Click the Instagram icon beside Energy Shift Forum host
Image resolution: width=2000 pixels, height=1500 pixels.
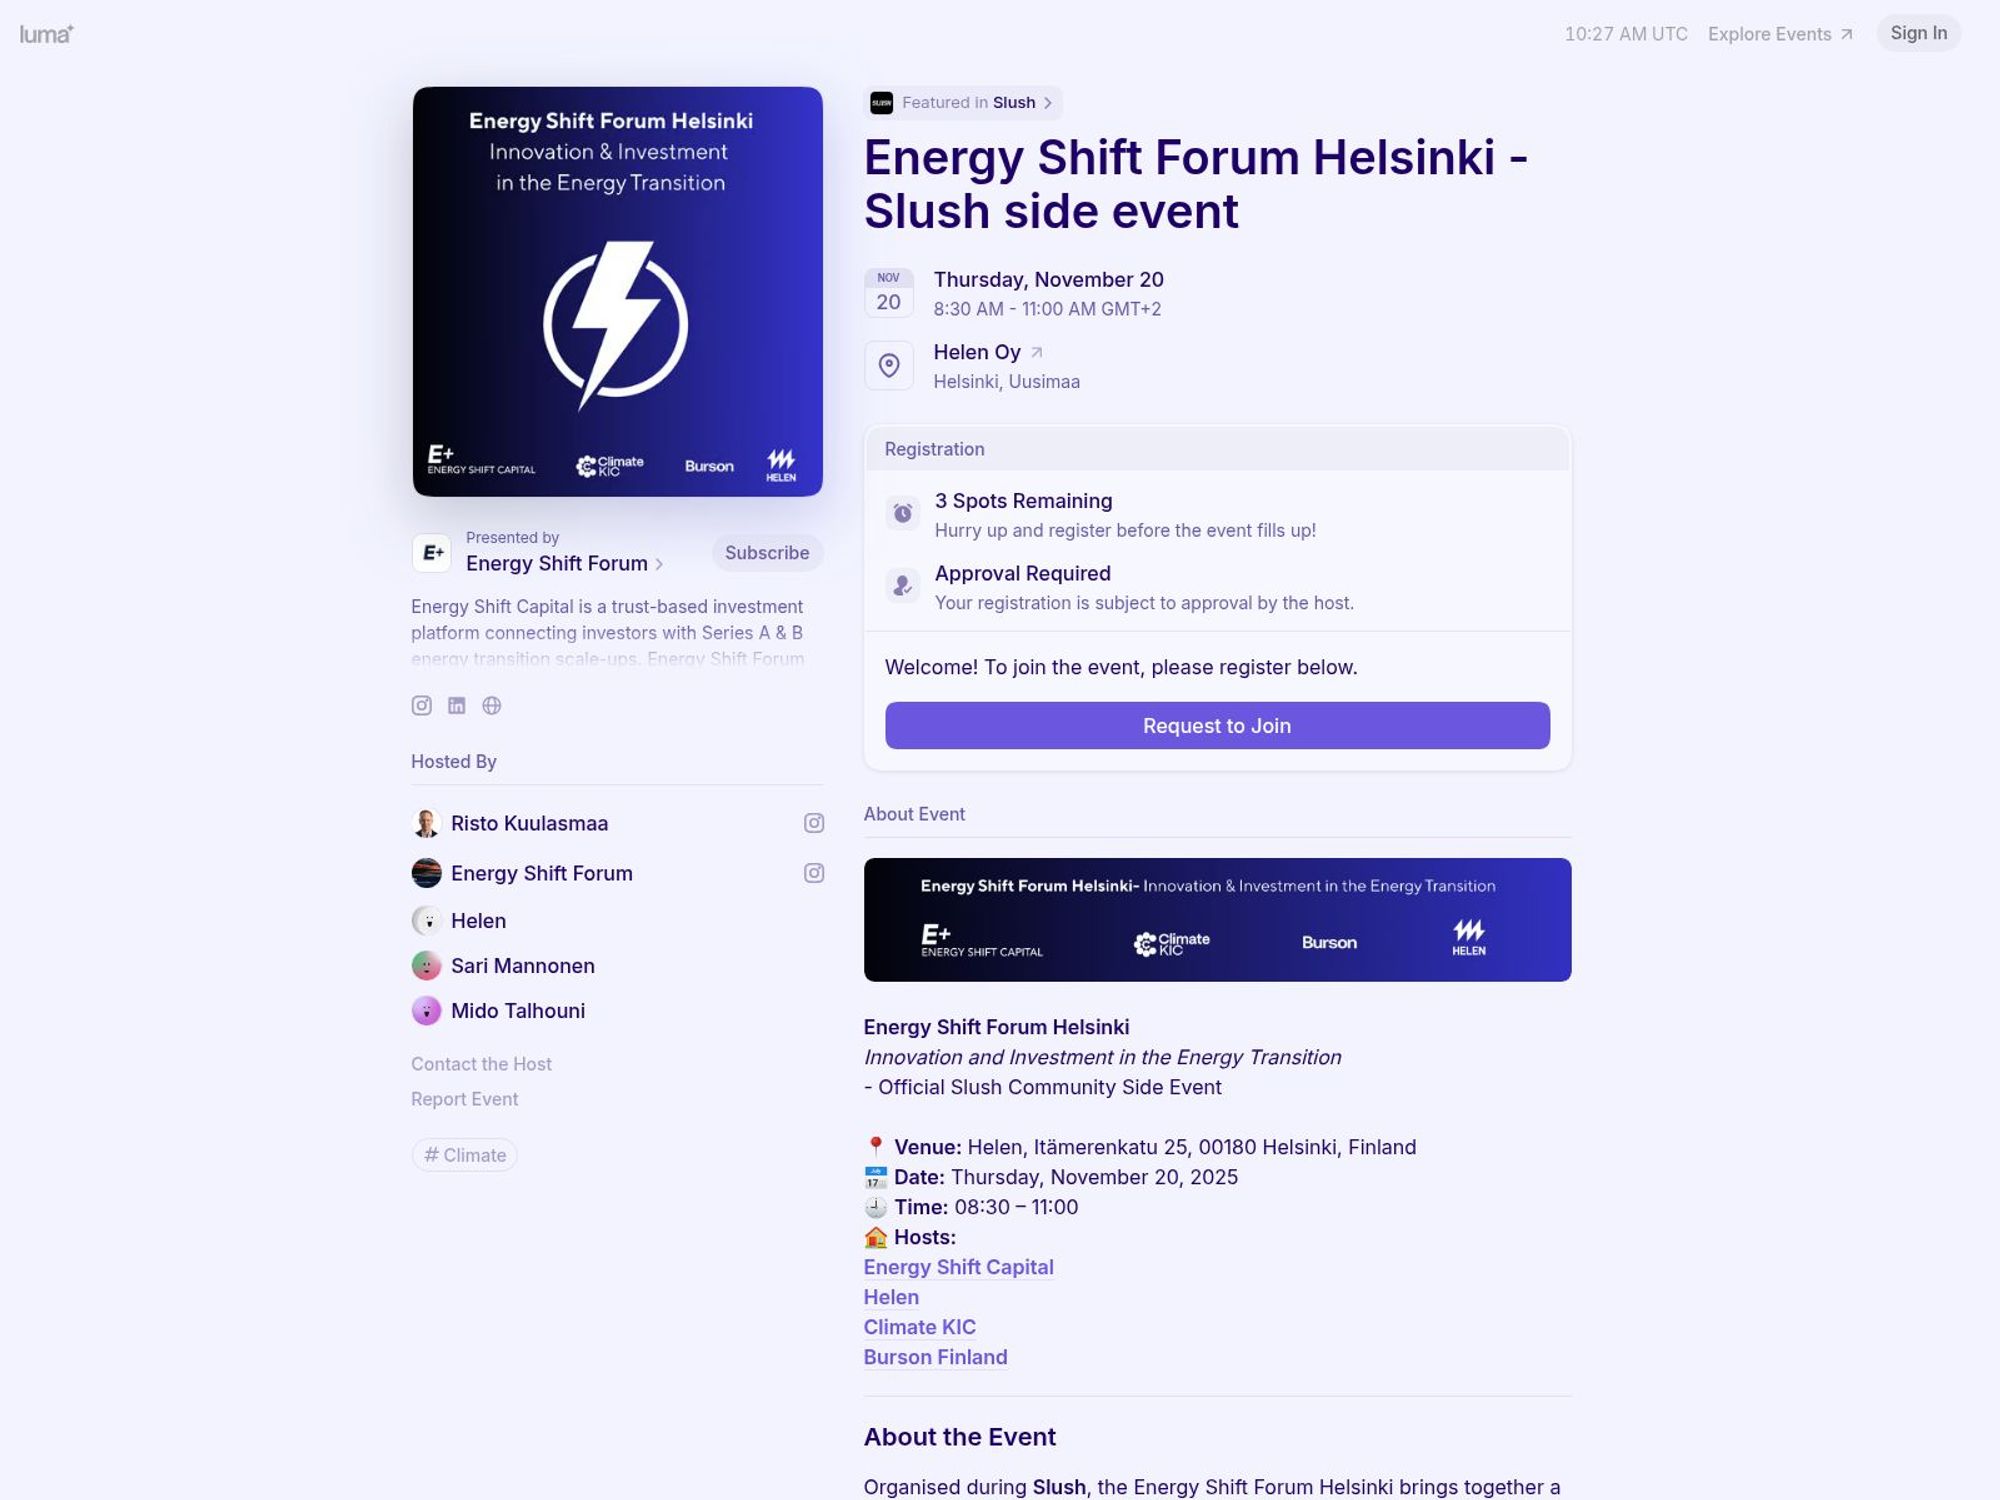coord(813,872)
